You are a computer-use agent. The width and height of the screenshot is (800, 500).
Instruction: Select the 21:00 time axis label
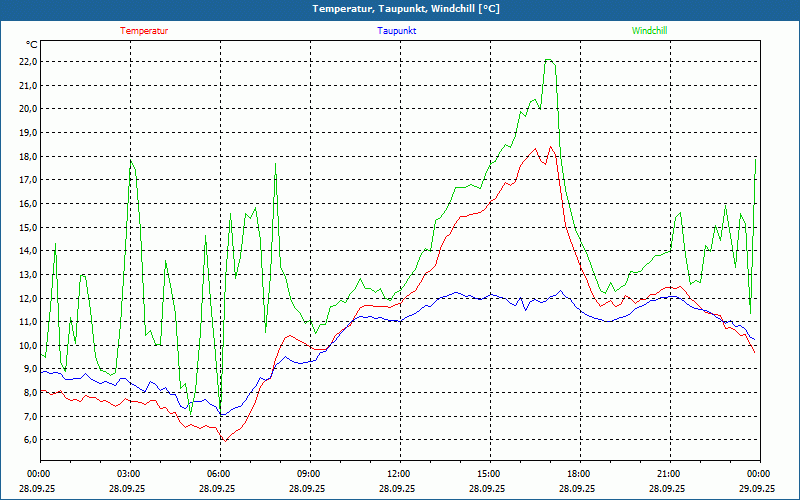point(669,474)
